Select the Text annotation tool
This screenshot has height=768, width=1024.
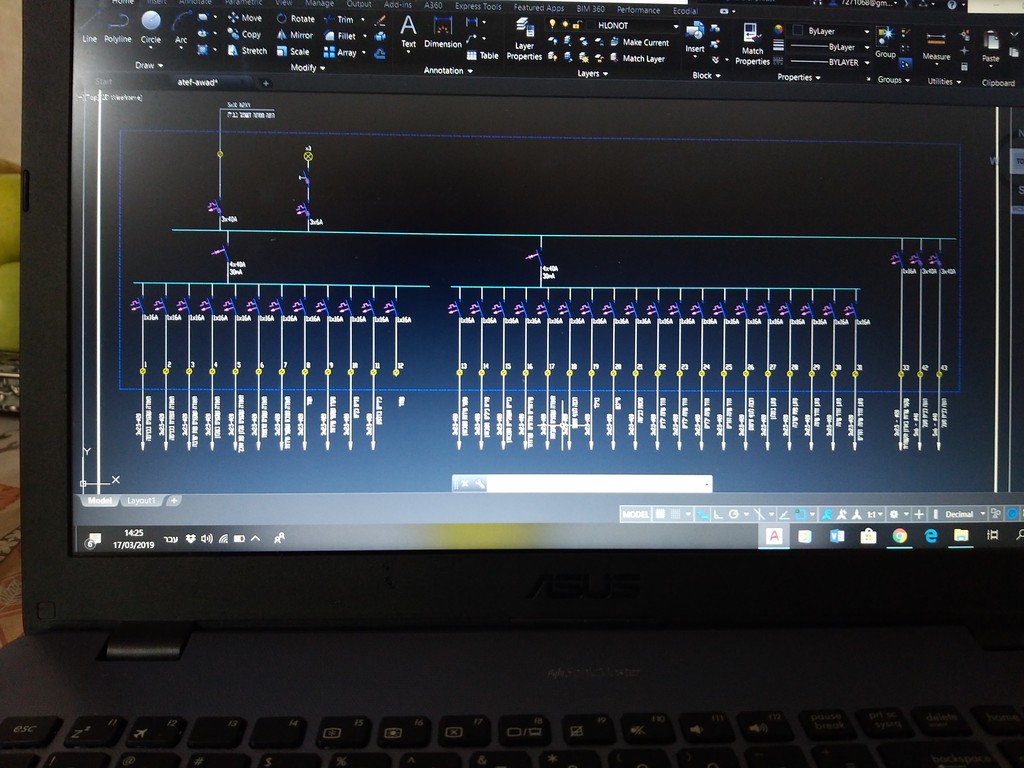pyautogui.click(x=408, y=31)
